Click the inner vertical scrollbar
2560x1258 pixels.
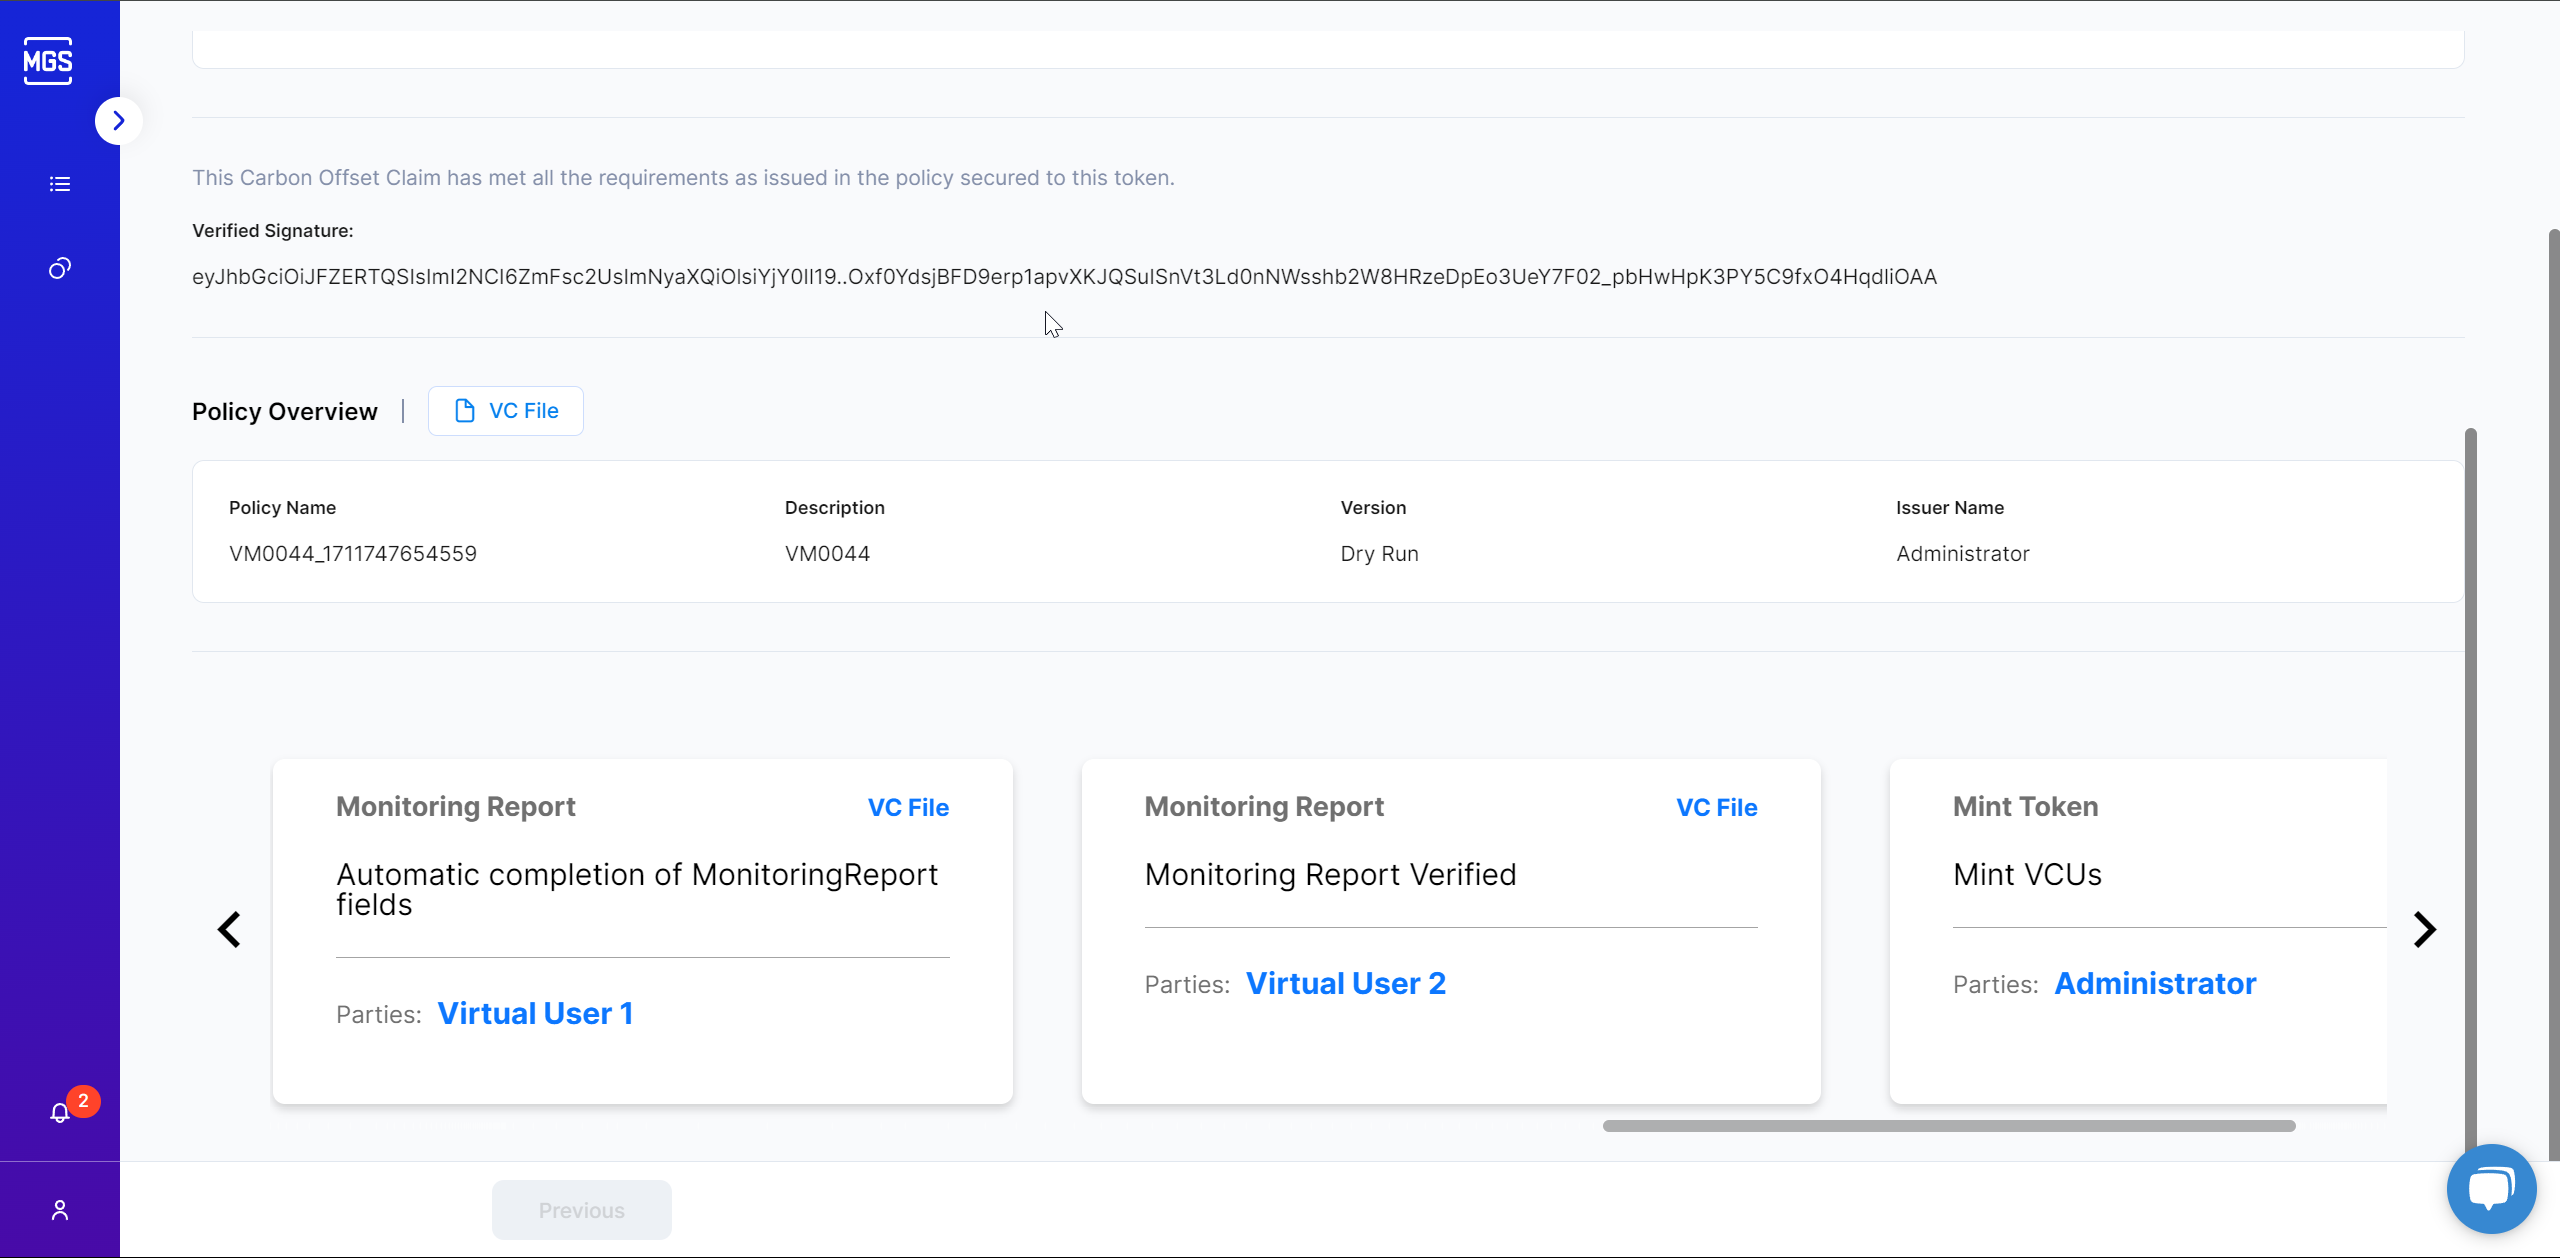[x=2471, y=790]
